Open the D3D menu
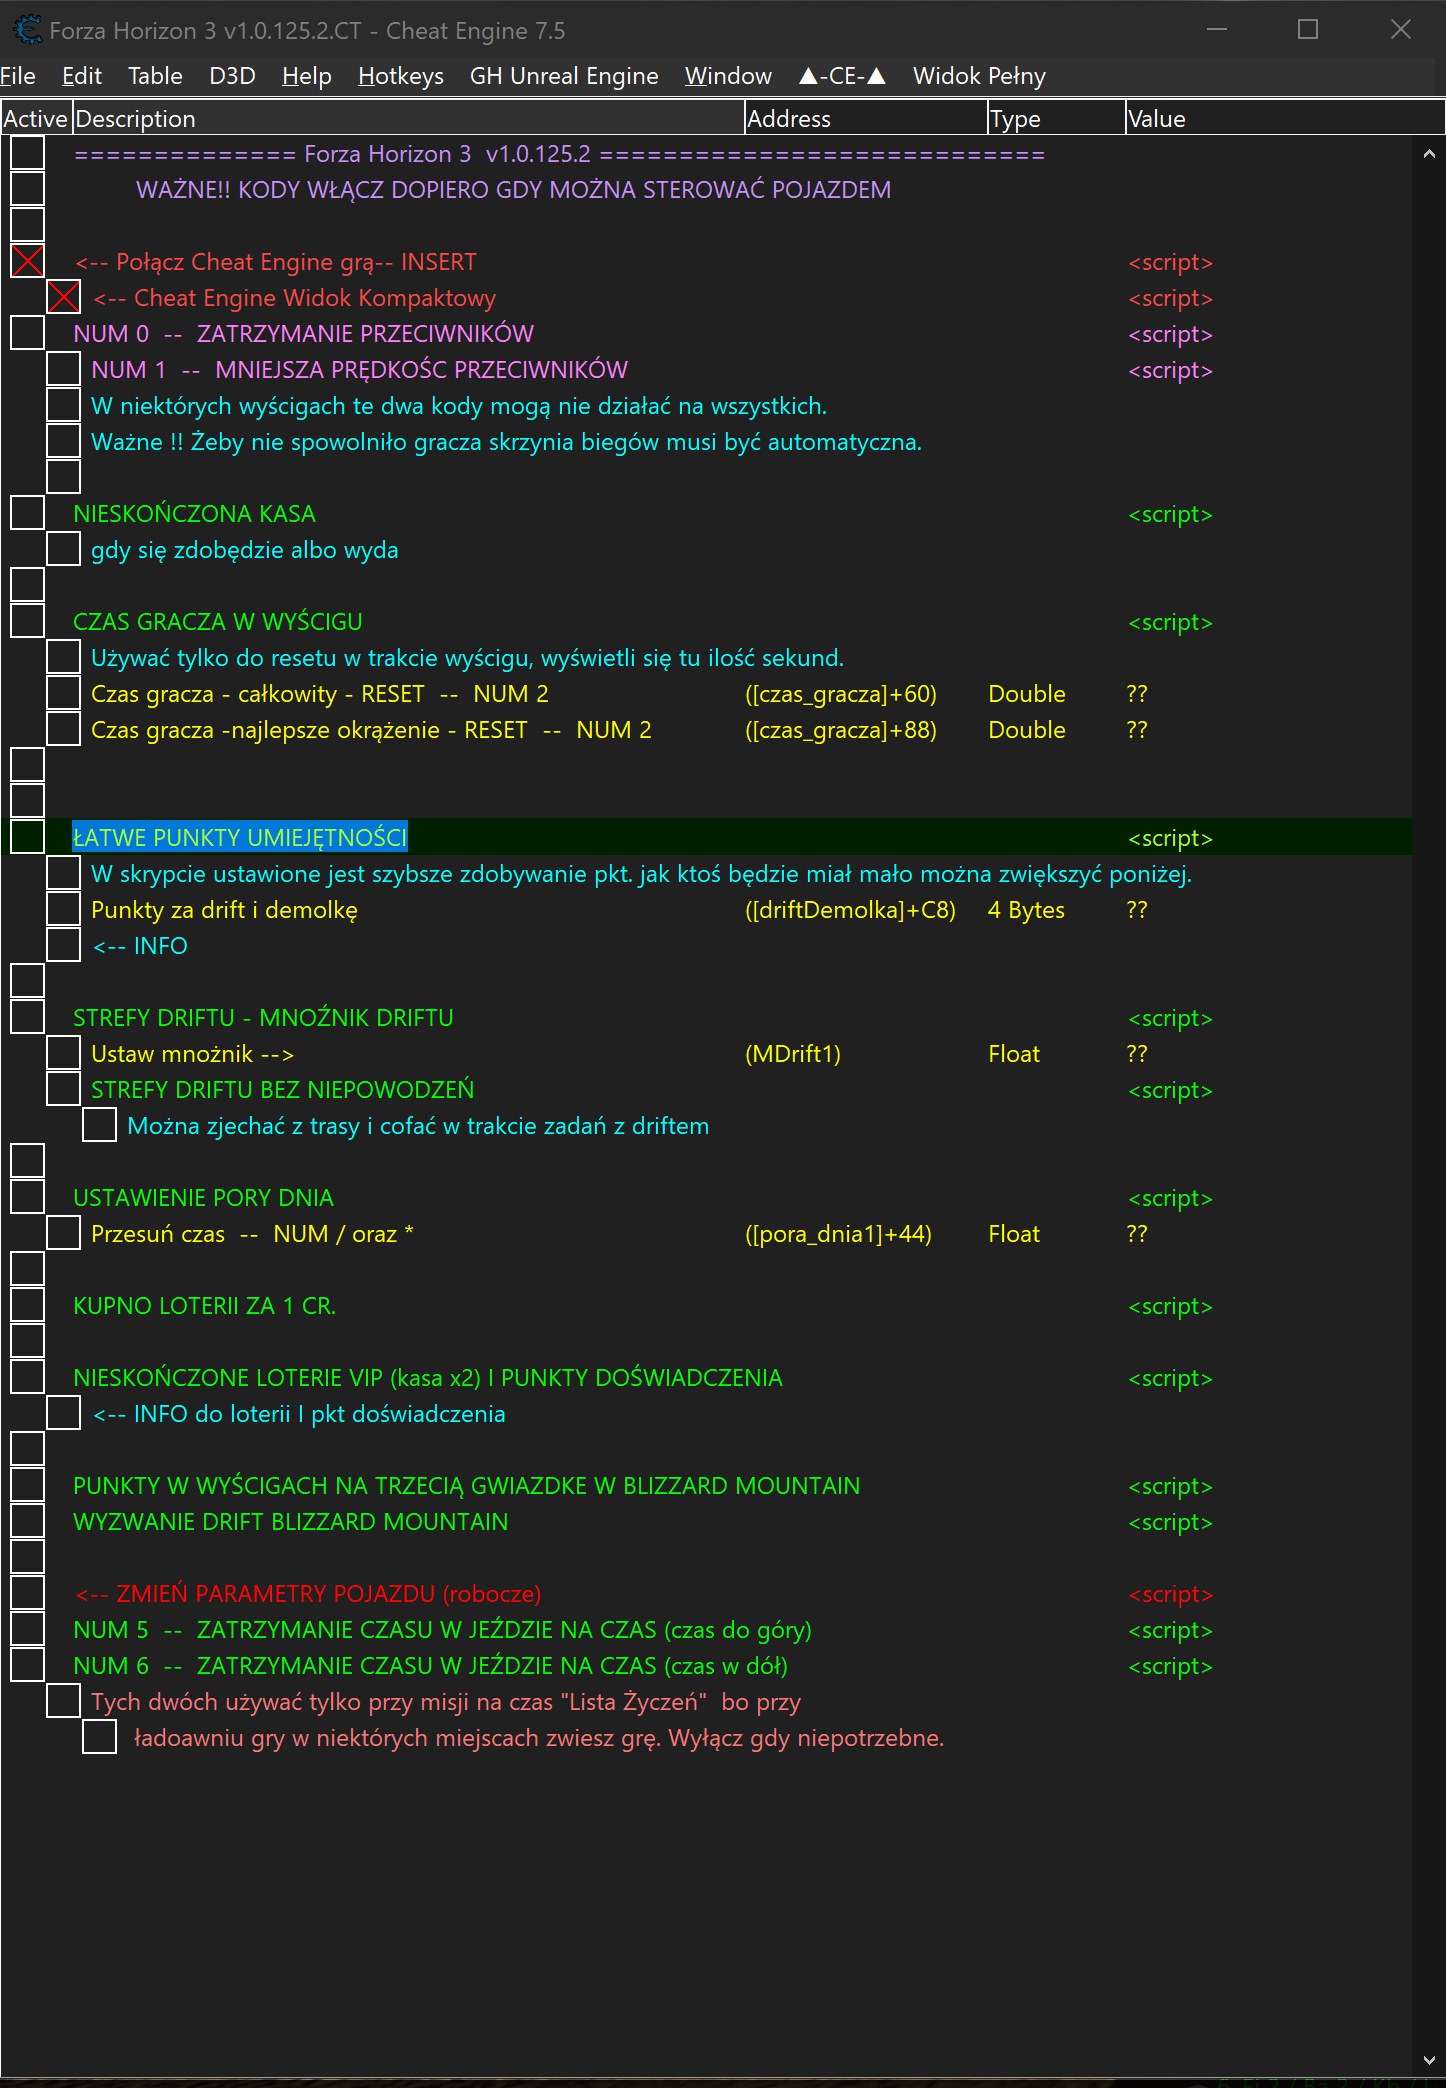 232,76
